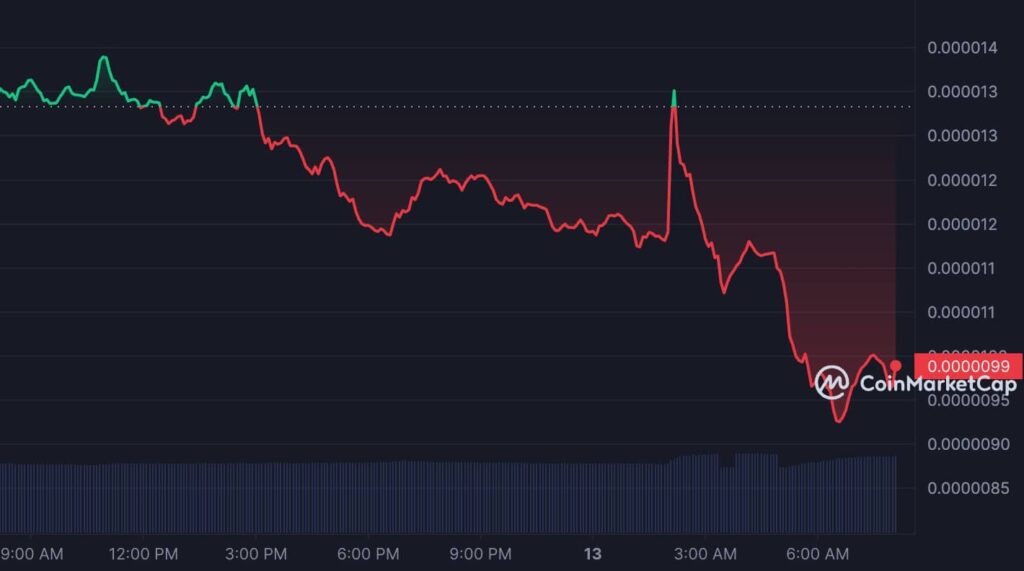
Task: Click the highest green peak of the price line
Action: (x=103, y=58)
